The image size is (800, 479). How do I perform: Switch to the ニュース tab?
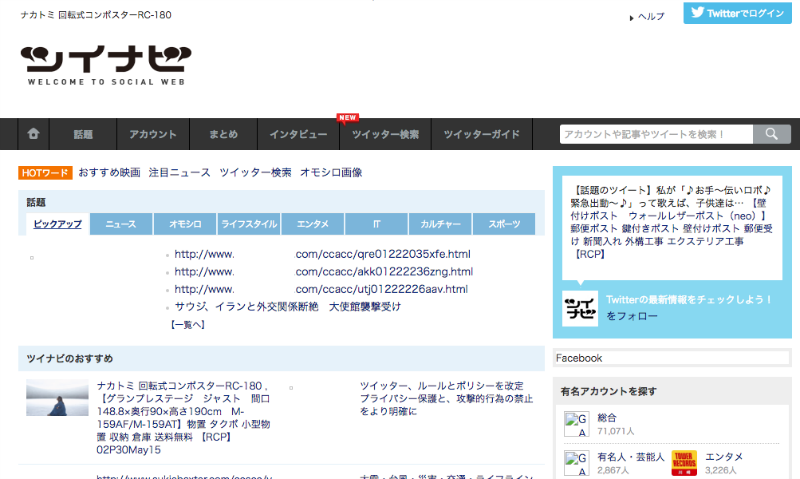pyautogui.click(x=121, y=224)
